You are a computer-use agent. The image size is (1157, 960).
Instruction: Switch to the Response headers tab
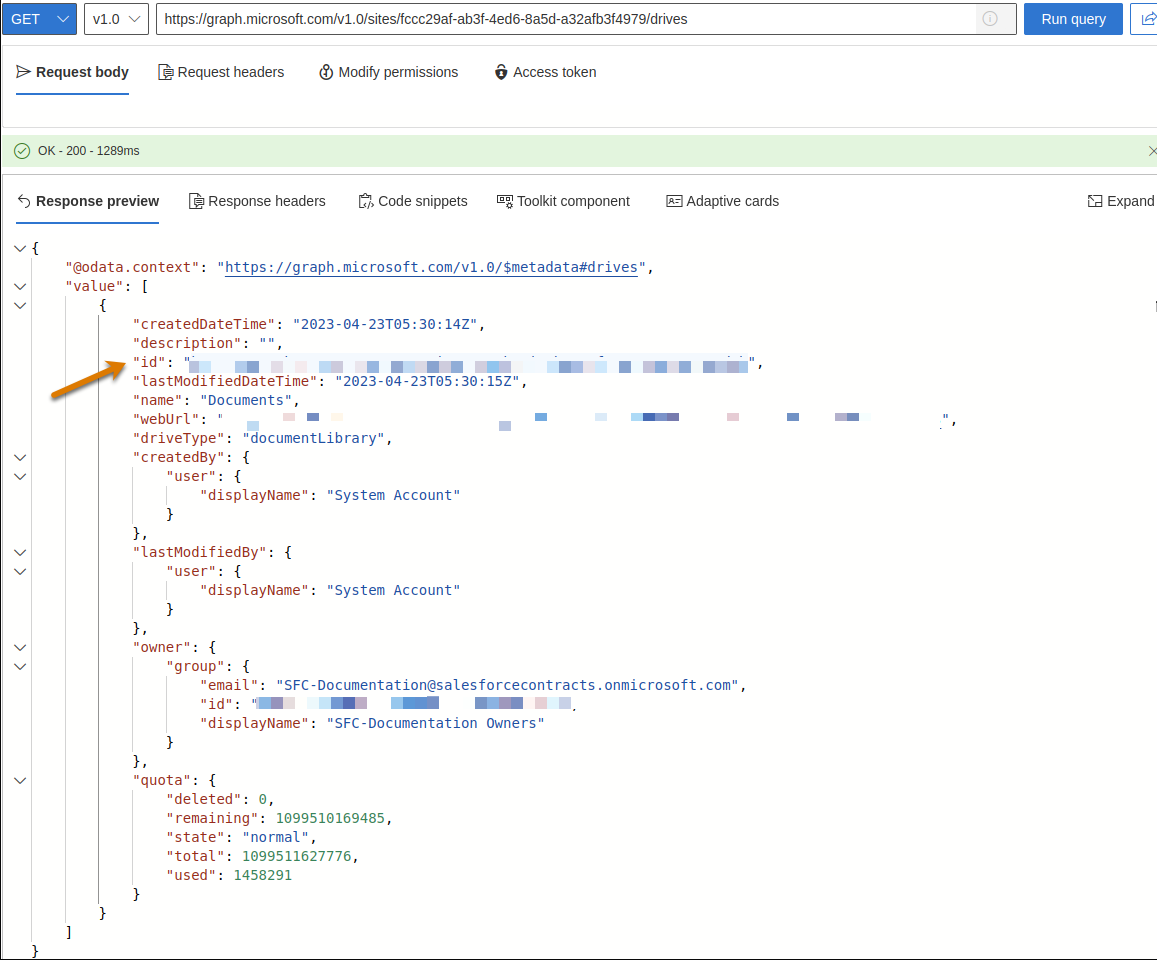point(257,201)
